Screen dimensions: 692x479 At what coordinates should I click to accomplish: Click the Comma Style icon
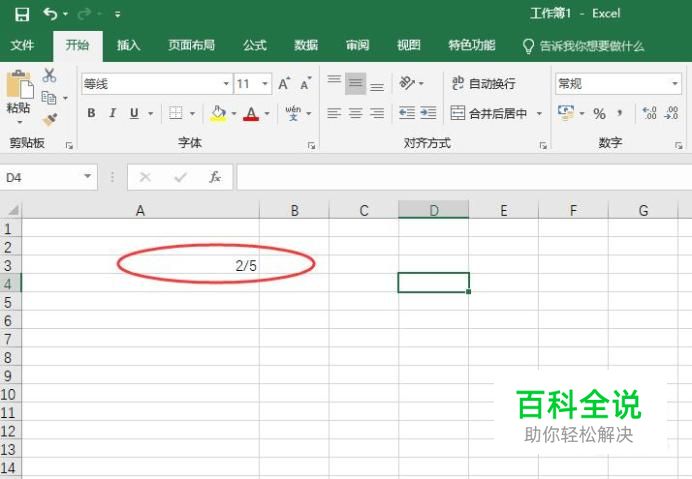620,113
